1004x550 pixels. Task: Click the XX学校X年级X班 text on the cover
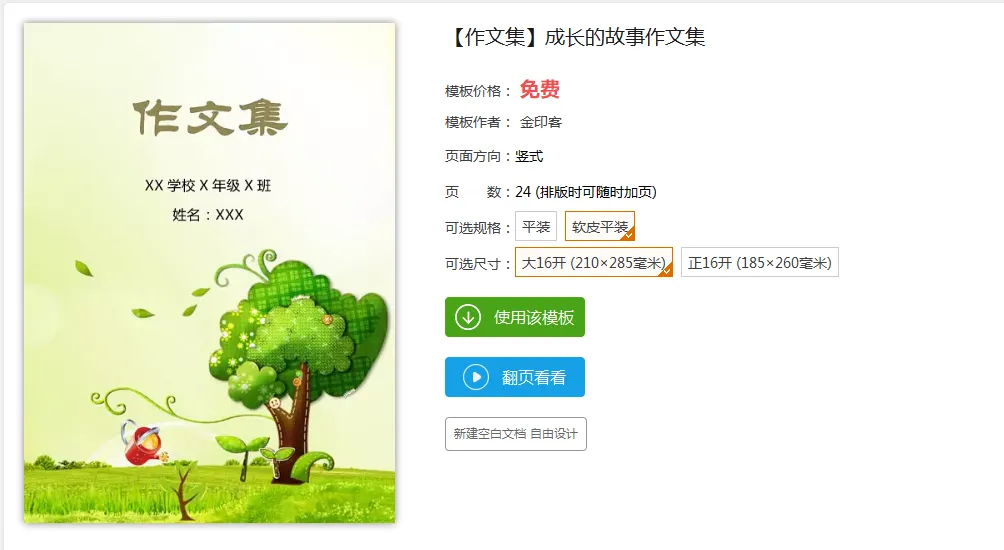pyautogui.click(x=208, y=186)
